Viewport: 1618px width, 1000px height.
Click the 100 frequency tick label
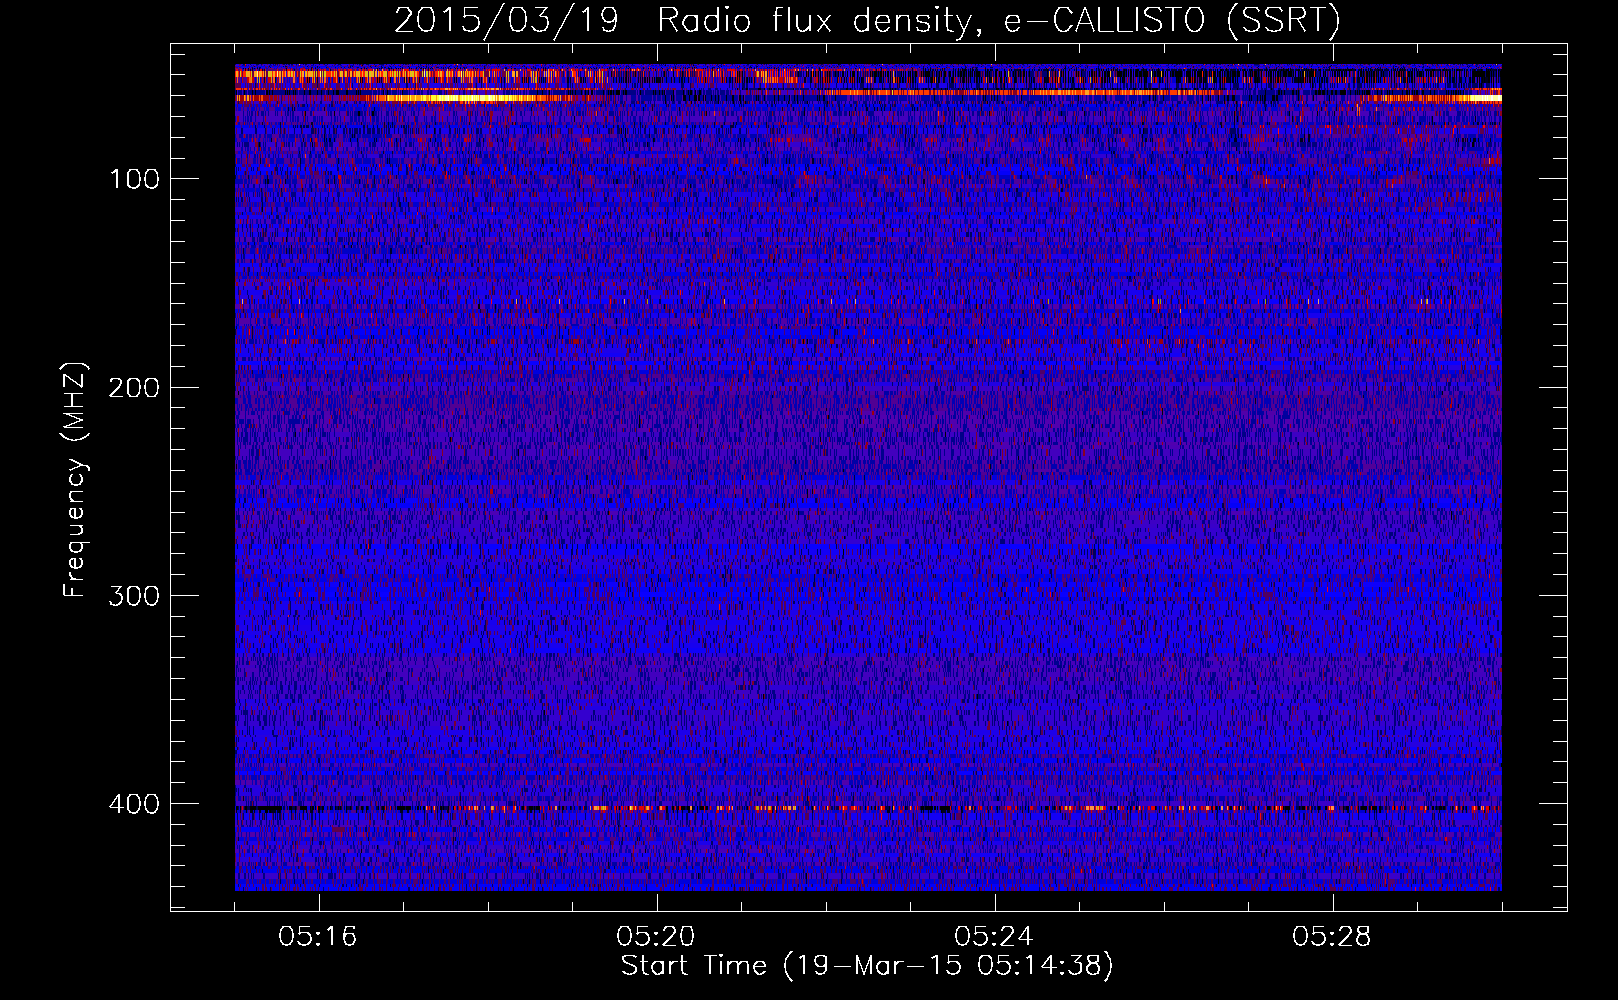(135, 179)
